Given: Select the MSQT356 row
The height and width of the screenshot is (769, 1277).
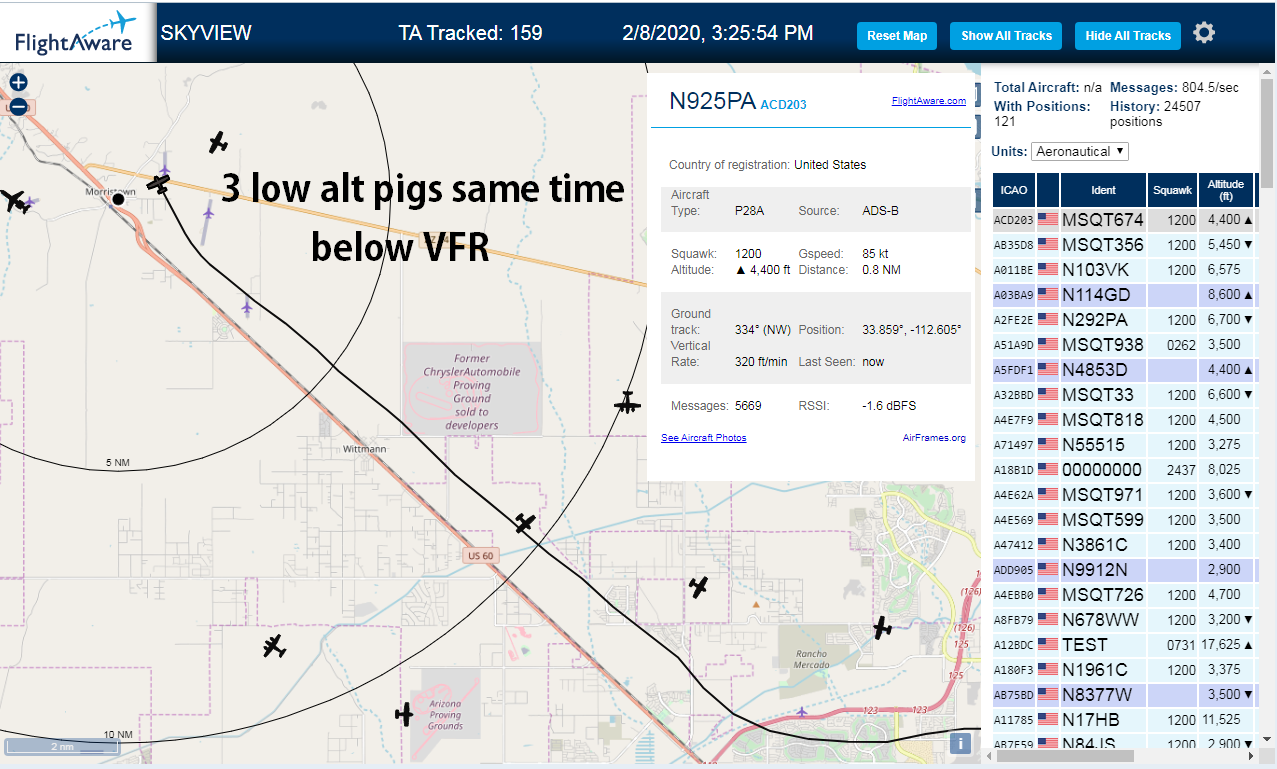Looking at the screenshot, I should click(1124, 244).
